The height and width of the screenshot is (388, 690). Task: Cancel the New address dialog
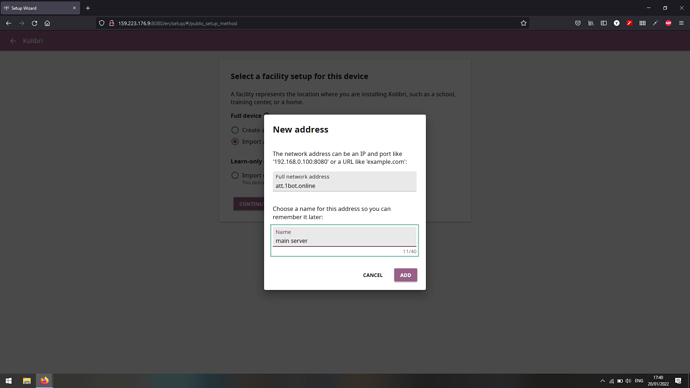(372, 275)
